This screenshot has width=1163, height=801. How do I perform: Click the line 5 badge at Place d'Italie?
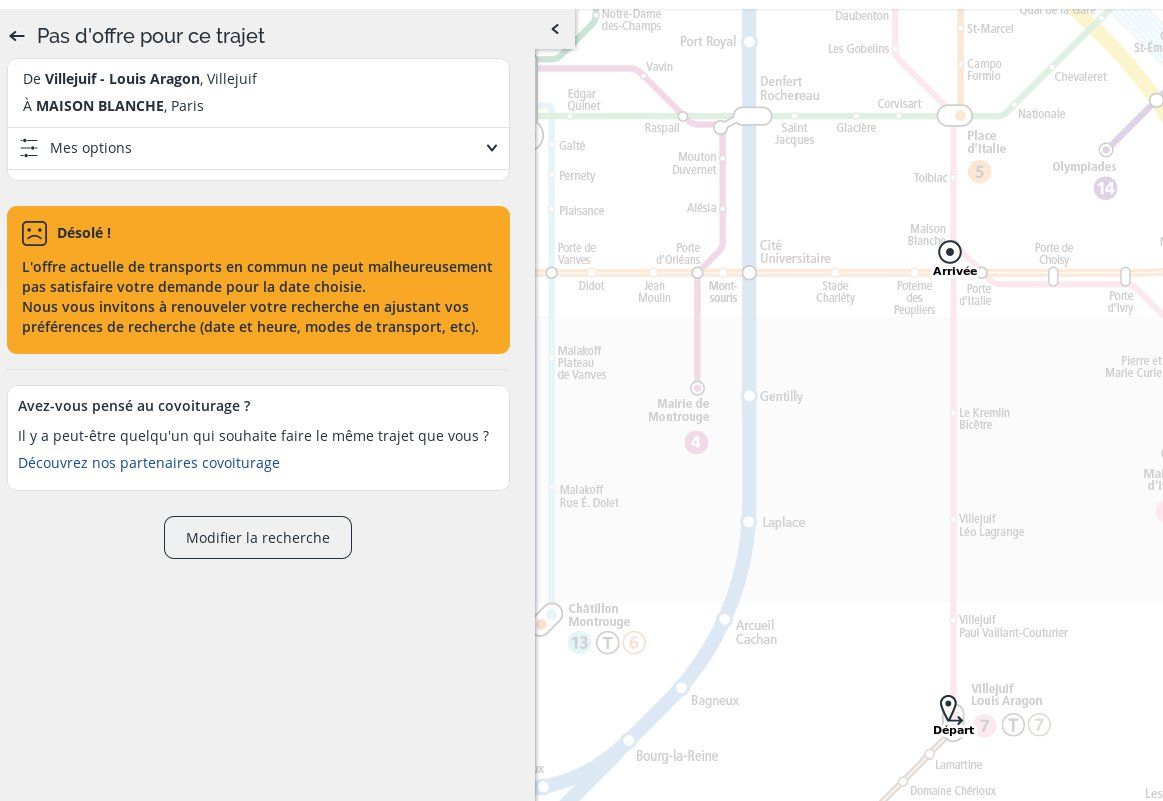pos(979,172)
